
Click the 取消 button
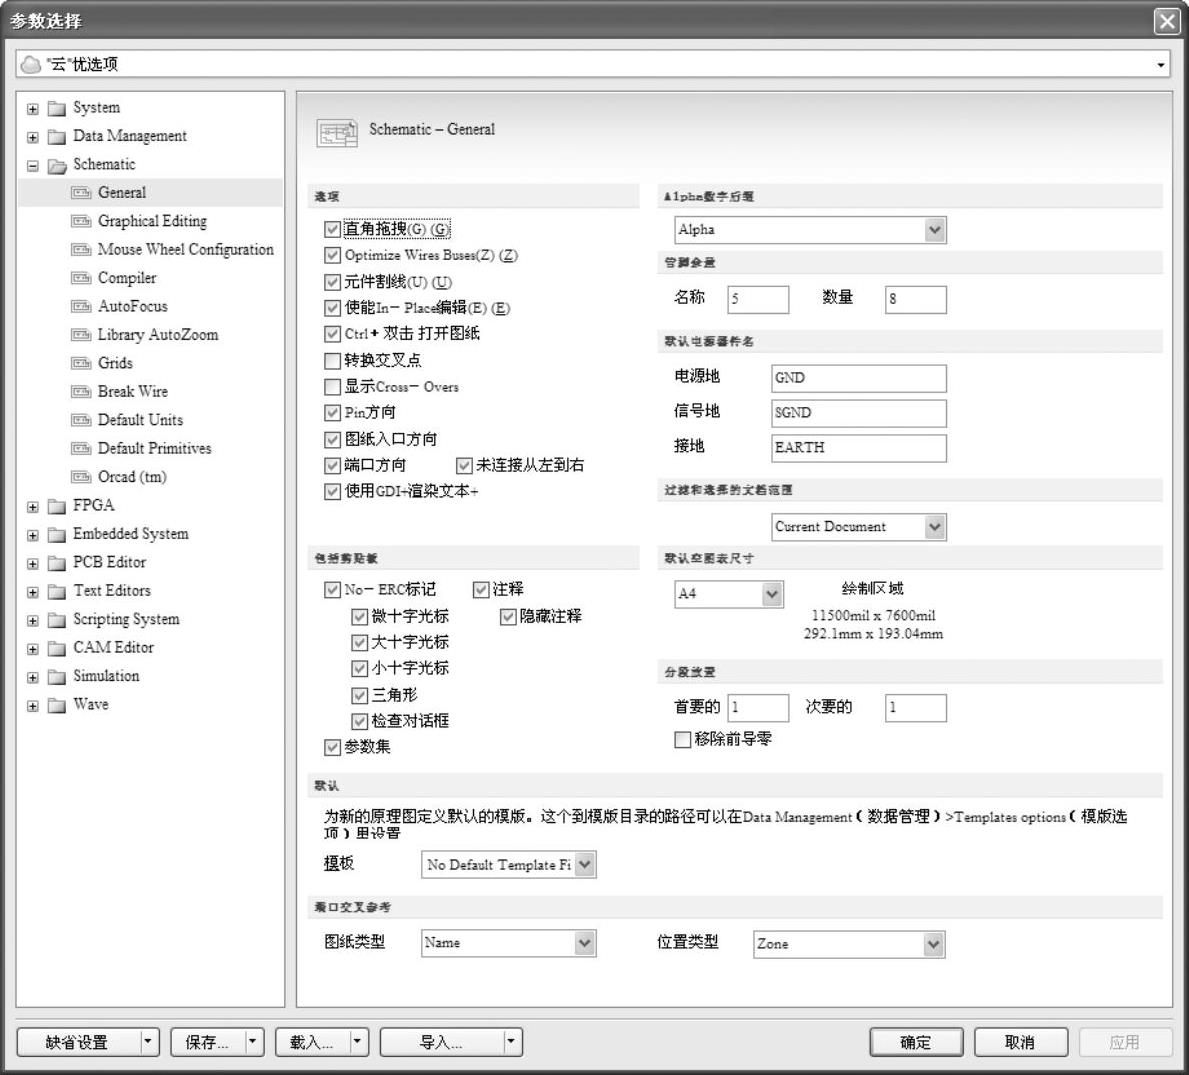pyautogui.click(x=1020, y=1042)
